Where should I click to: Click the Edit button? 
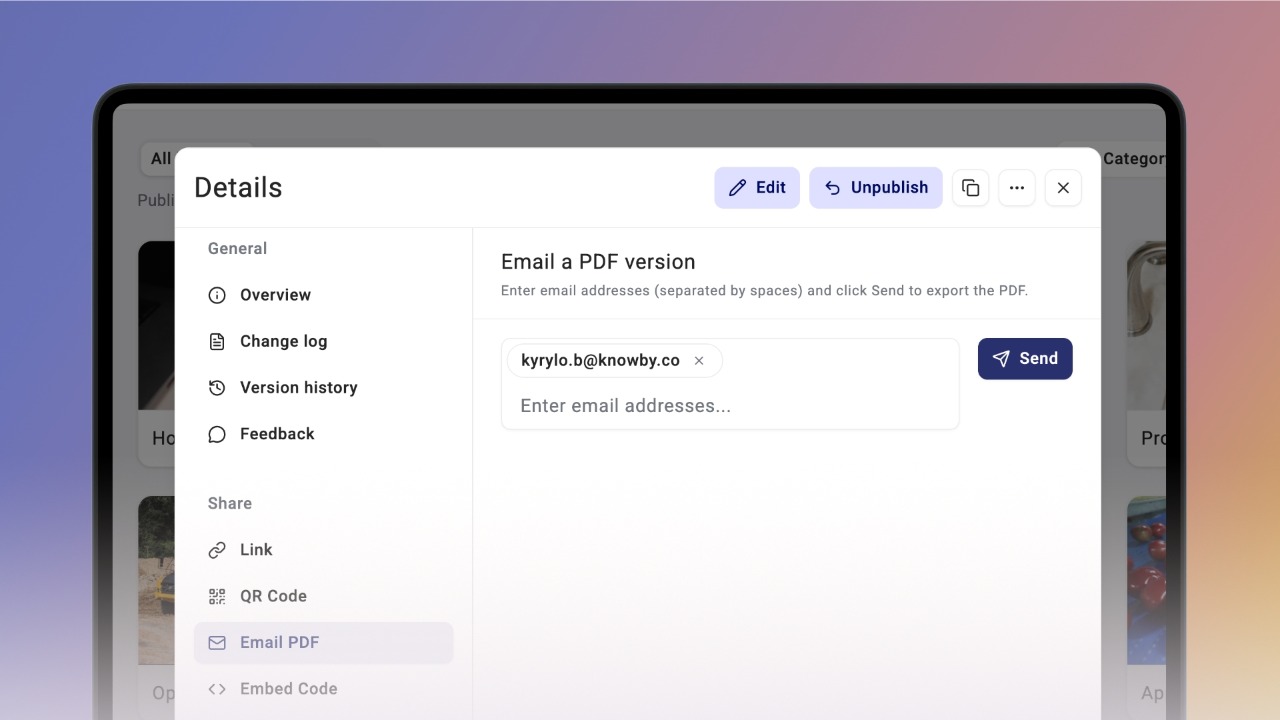click(x=757, y=188)
